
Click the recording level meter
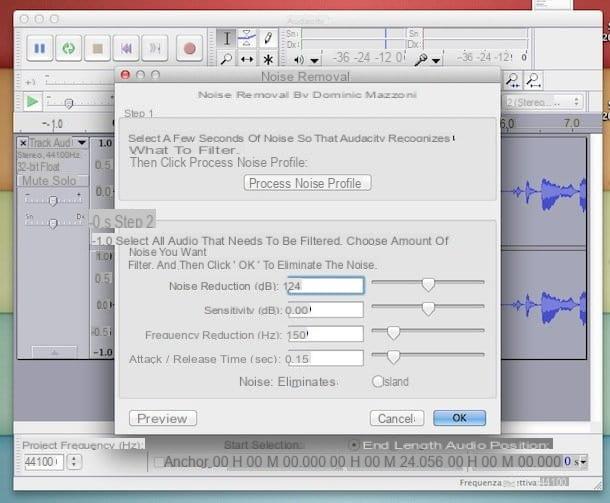tap(475, 39)
